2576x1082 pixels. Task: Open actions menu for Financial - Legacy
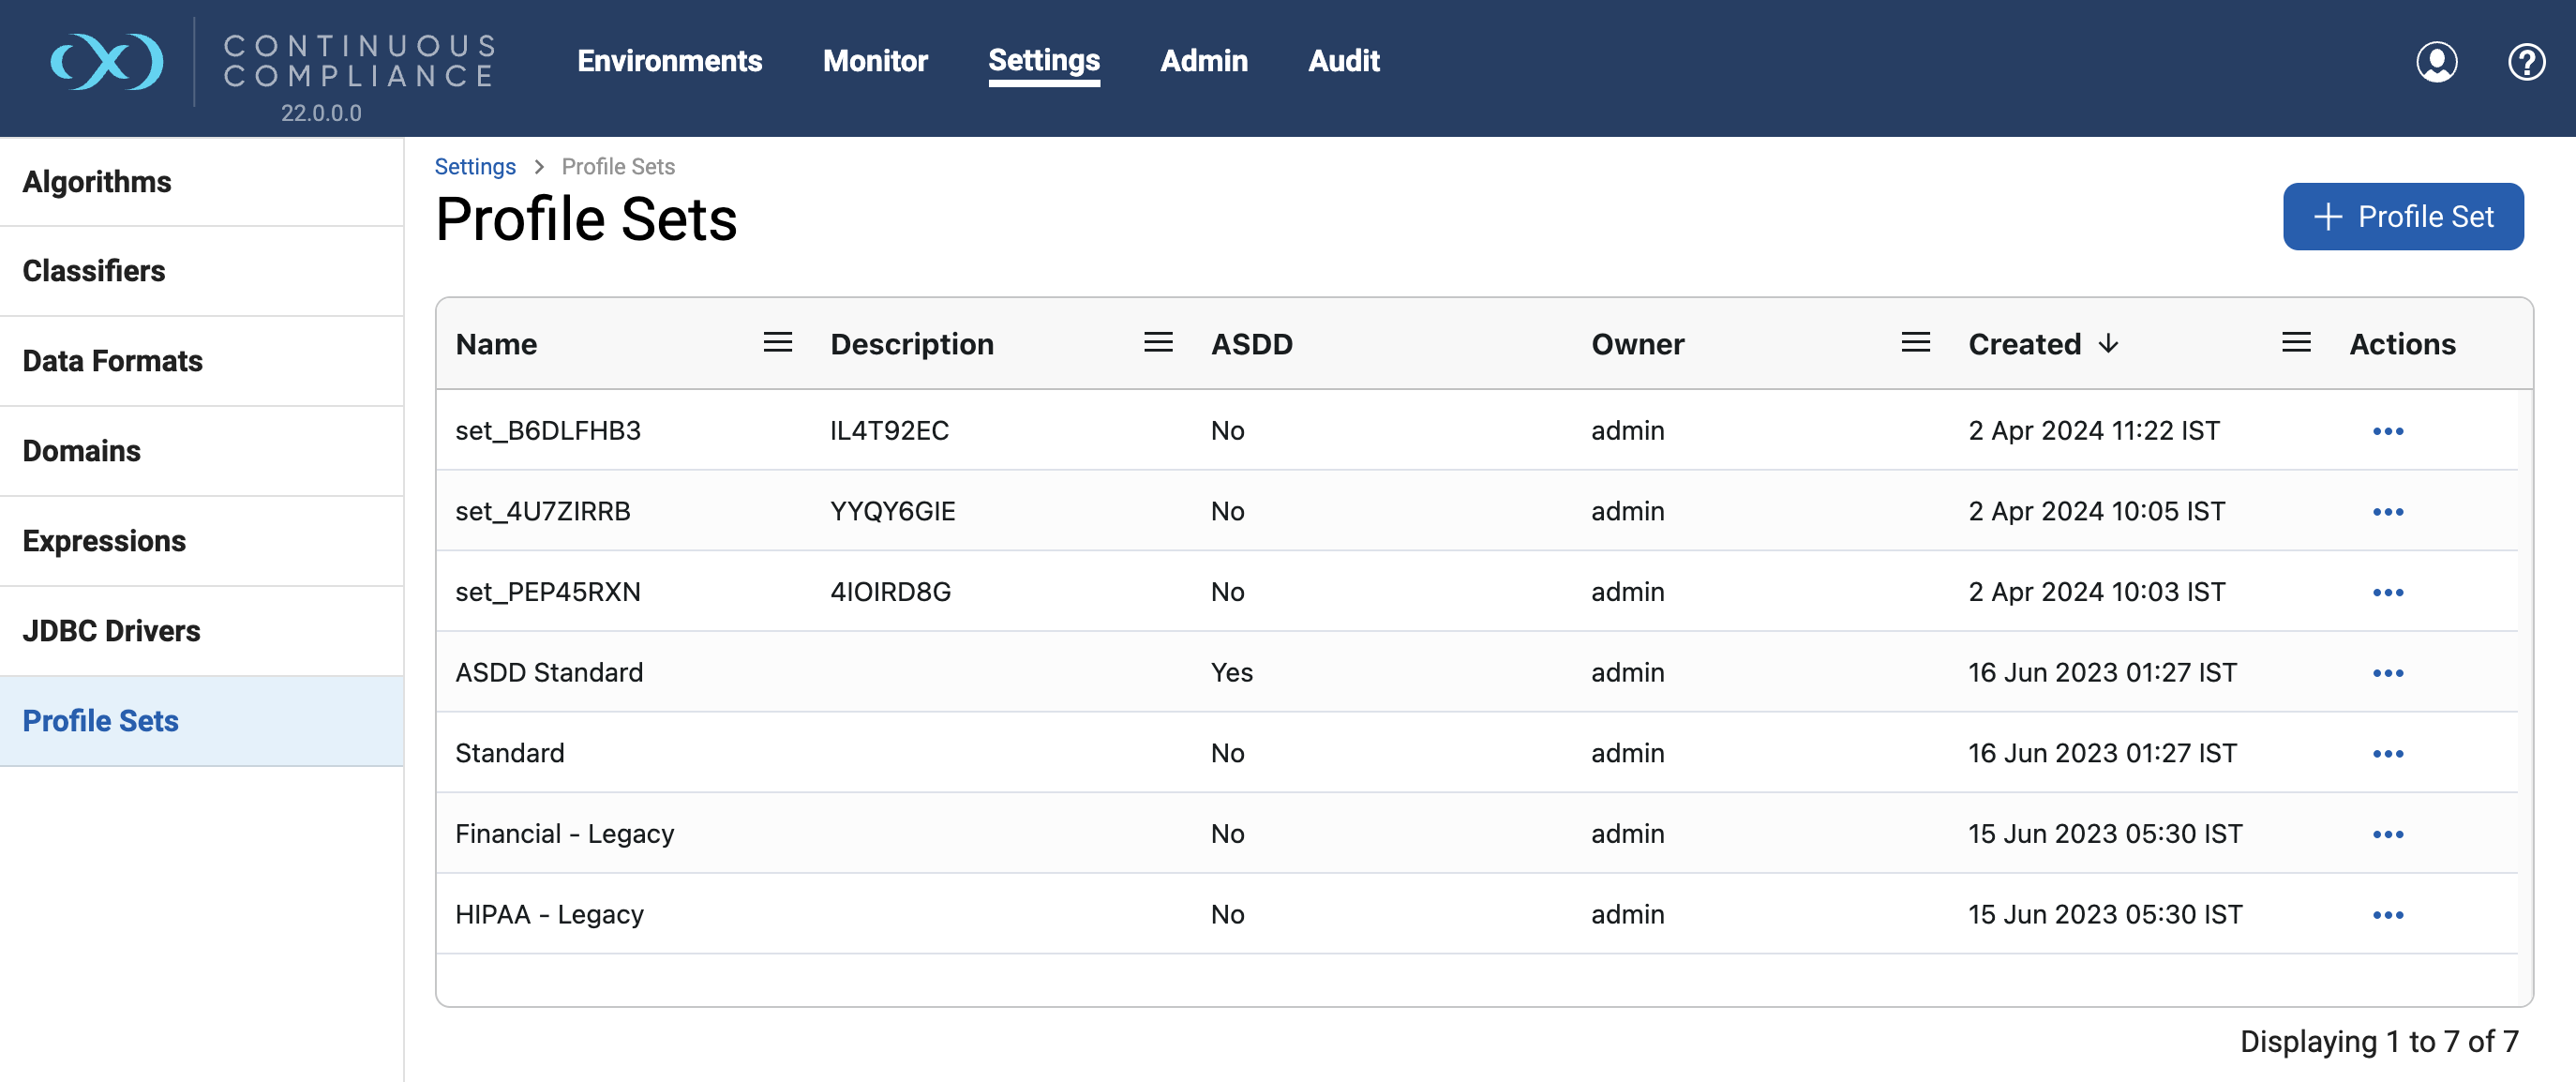point(2389,833)
